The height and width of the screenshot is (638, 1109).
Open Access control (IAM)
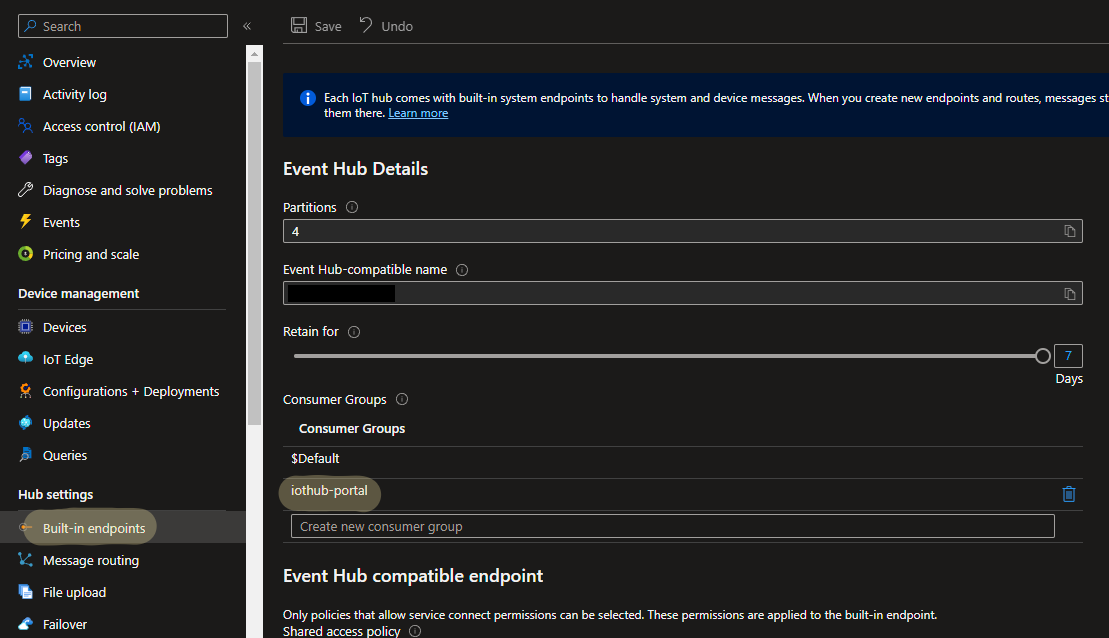101,126
